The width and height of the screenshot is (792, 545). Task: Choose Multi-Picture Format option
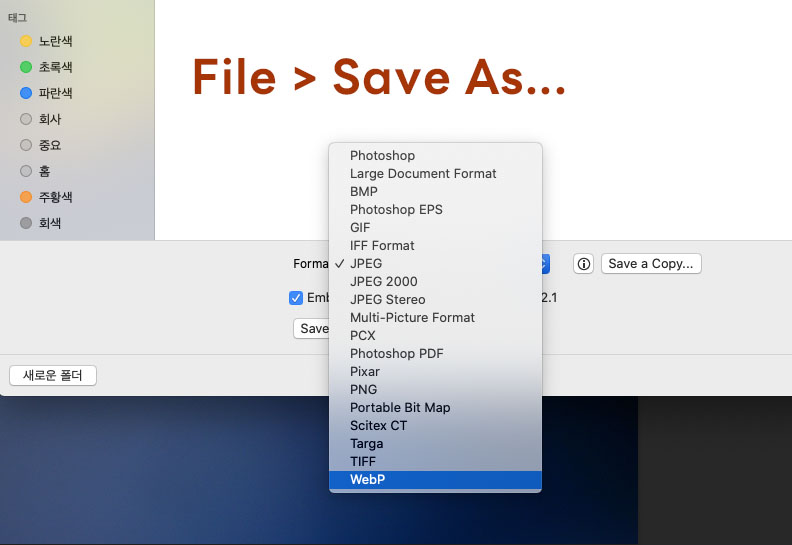coord(435,318)
